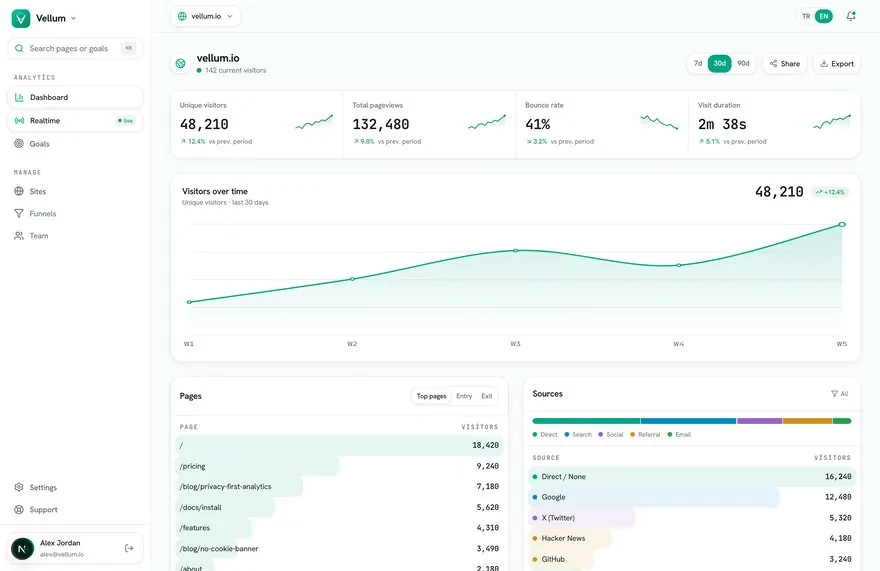
Task: Switch language to EN
Action: (824, 16)
